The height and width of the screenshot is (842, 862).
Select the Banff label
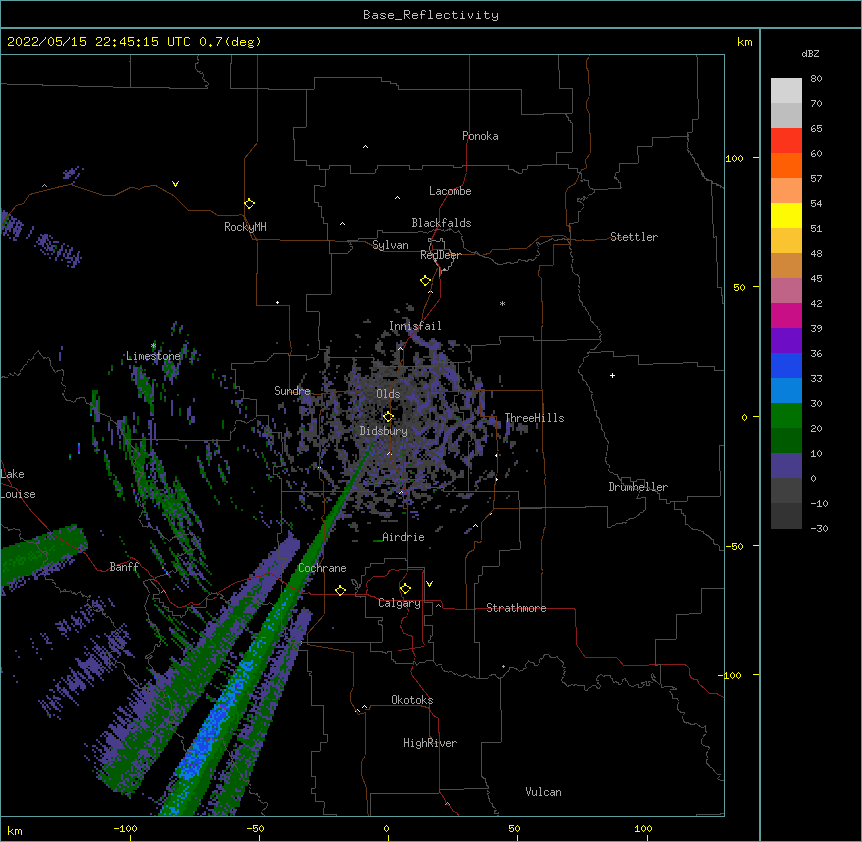(124, 567)
